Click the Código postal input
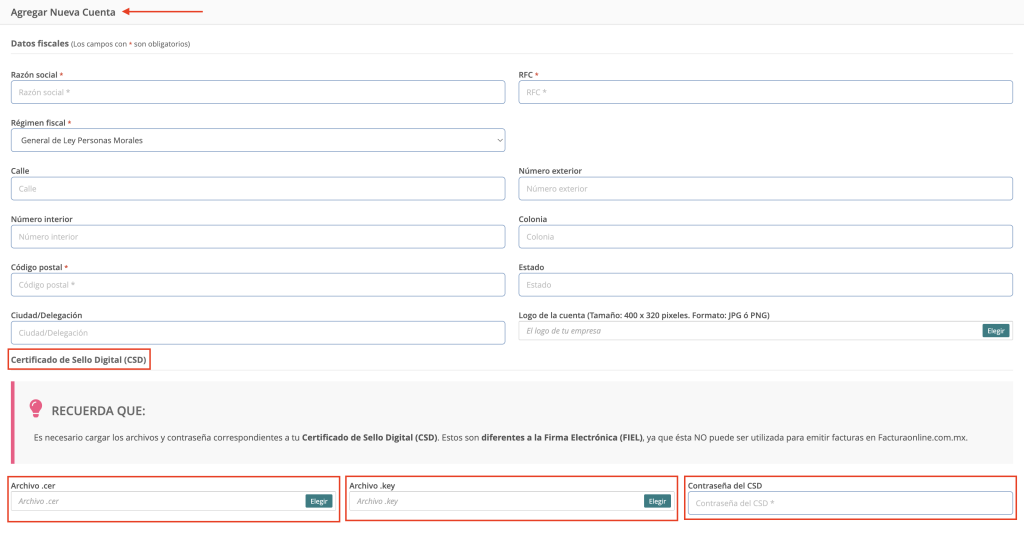 pos(257,285)
